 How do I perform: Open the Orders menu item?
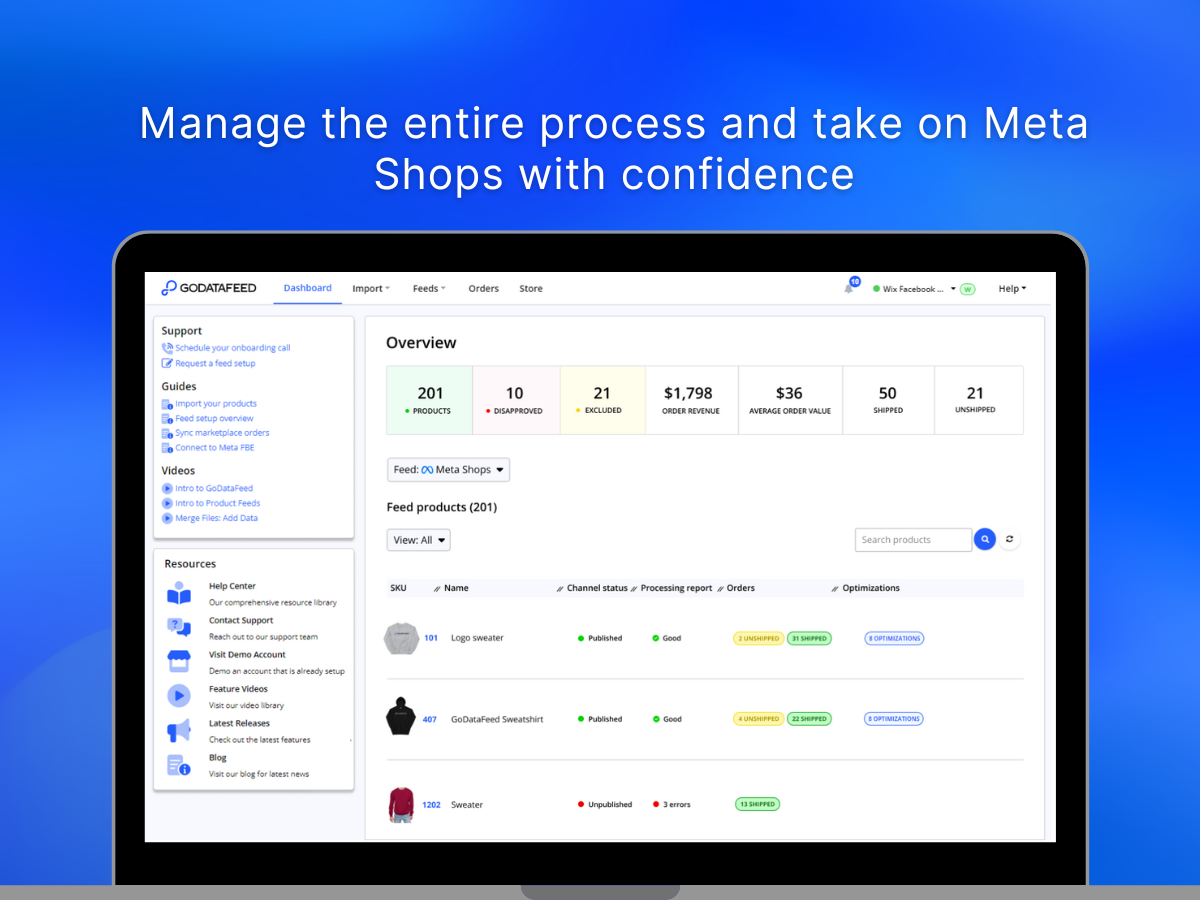tap(483, 289)
